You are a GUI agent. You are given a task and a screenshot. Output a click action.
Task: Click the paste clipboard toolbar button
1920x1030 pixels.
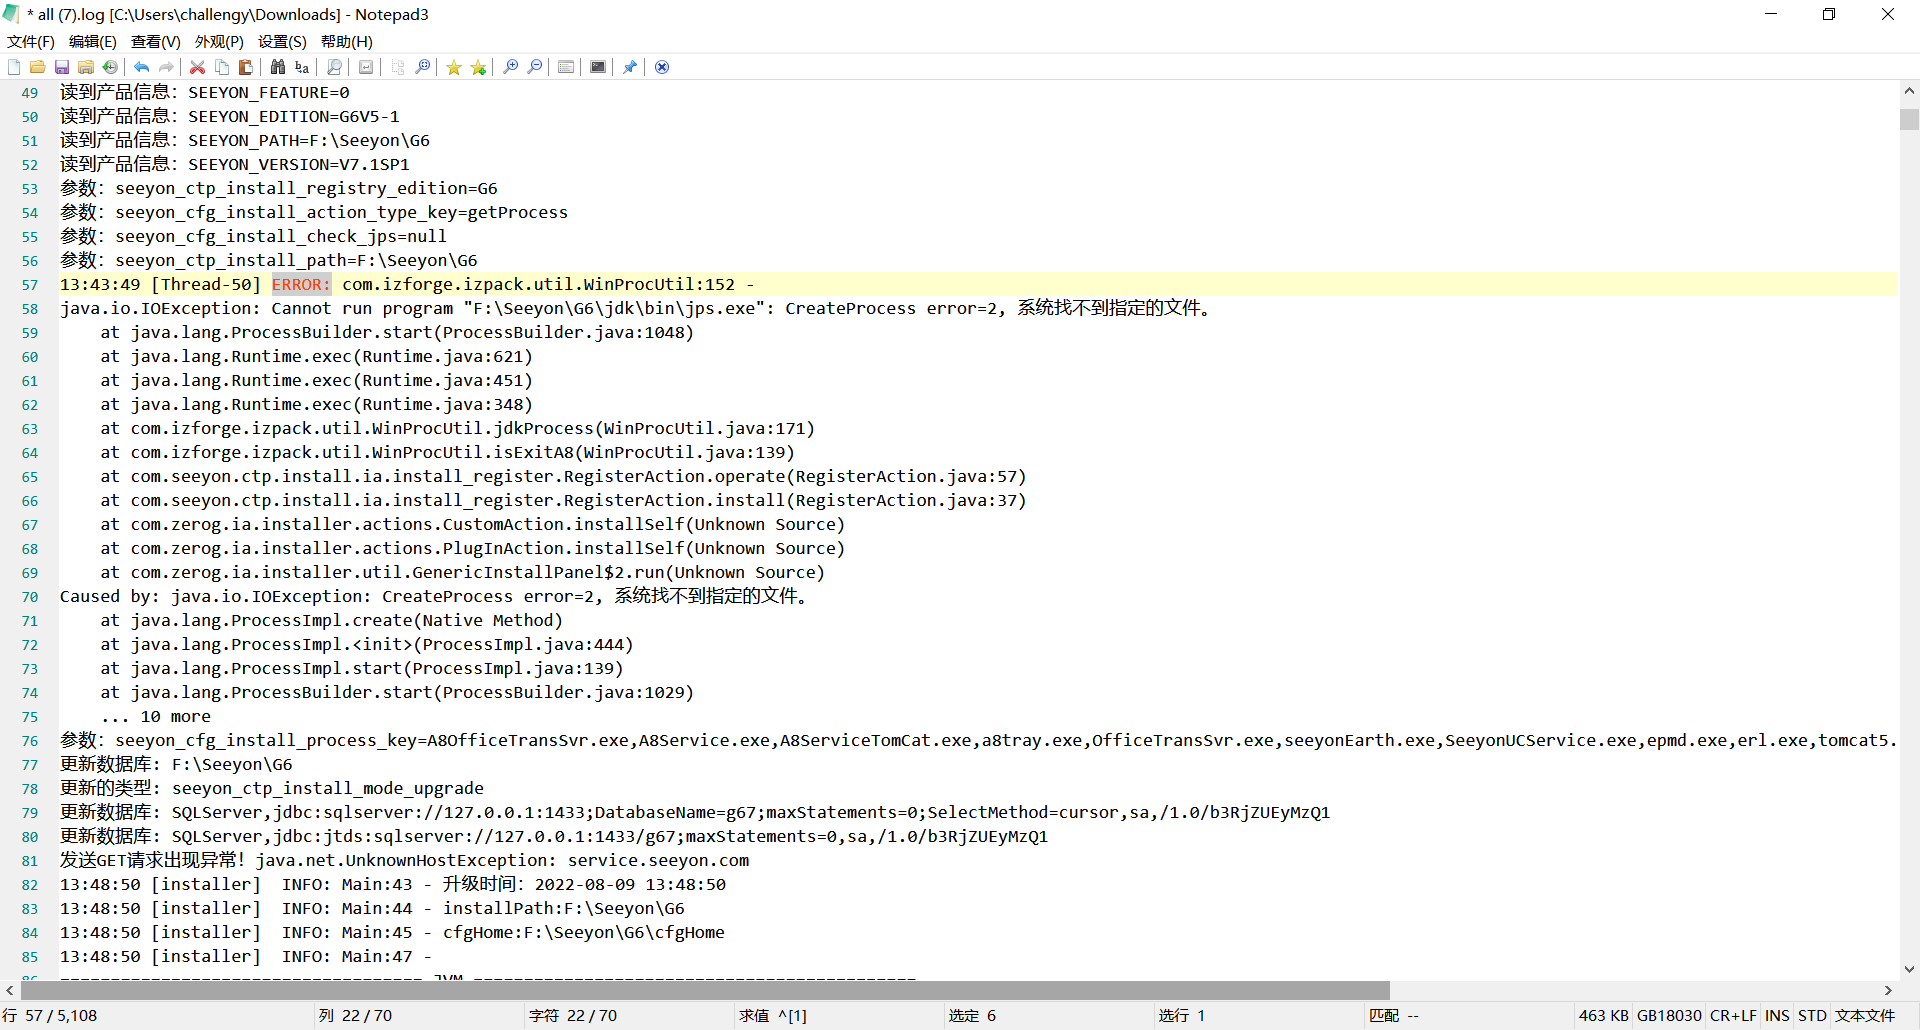246,67
